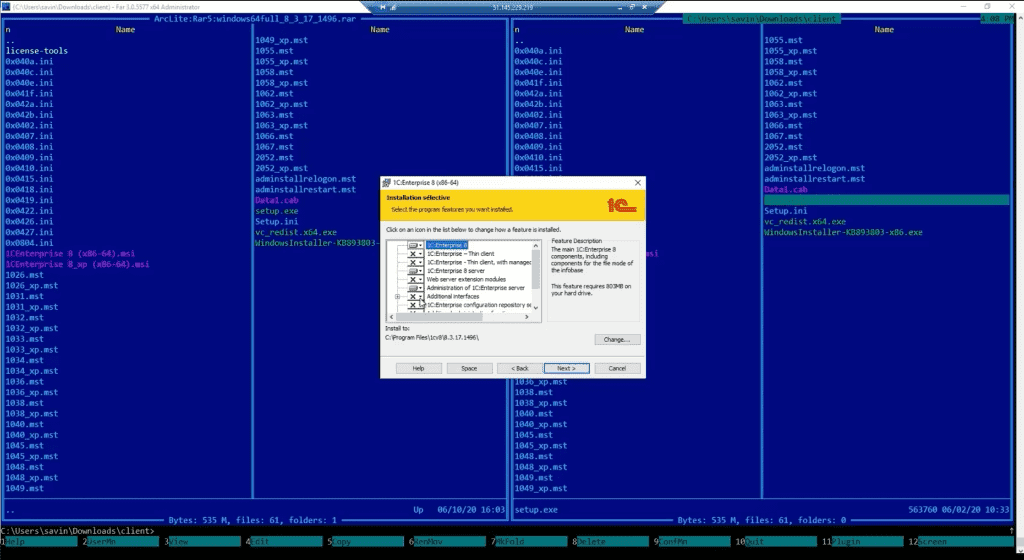Select 1C:Enterprise – Thin client feature label
The height and width of the screenshot is (560, 1024).
pos(460,254)
